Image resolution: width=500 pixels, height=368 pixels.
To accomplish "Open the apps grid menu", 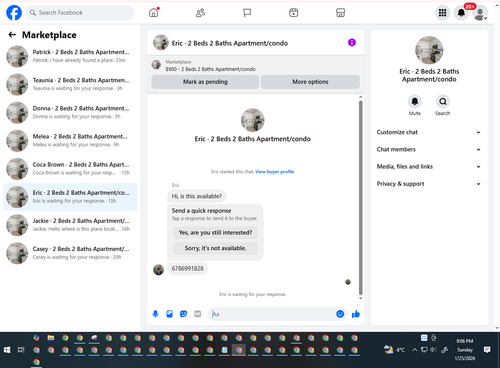I will click(442, 13).
